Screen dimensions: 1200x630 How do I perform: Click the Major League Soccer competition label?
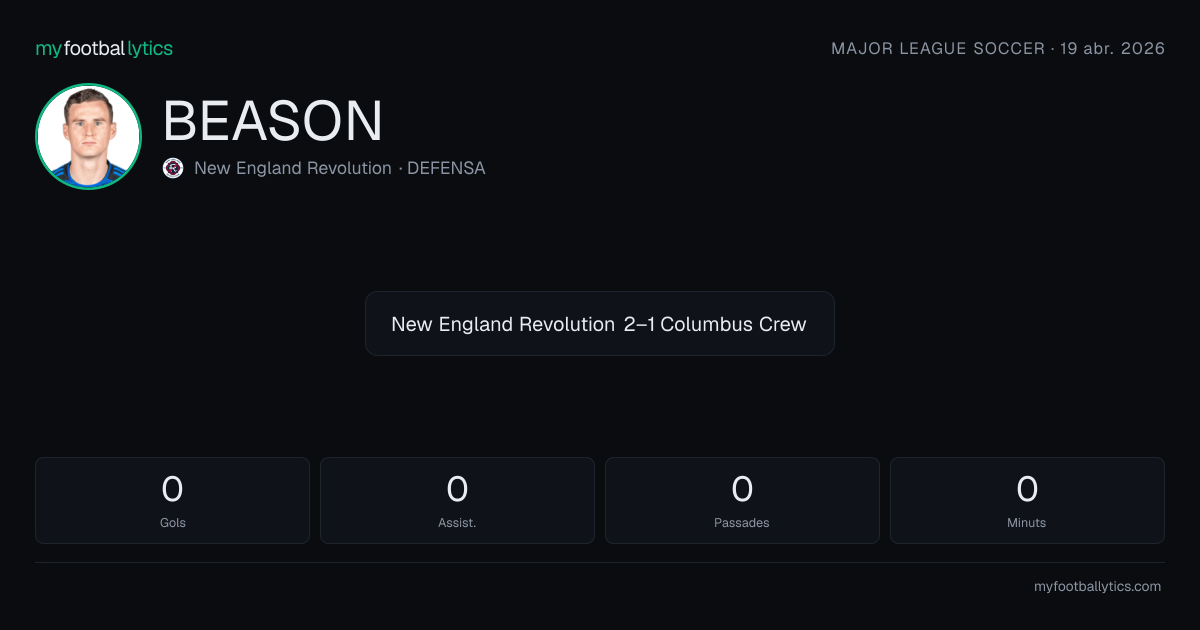coord(938,48)
